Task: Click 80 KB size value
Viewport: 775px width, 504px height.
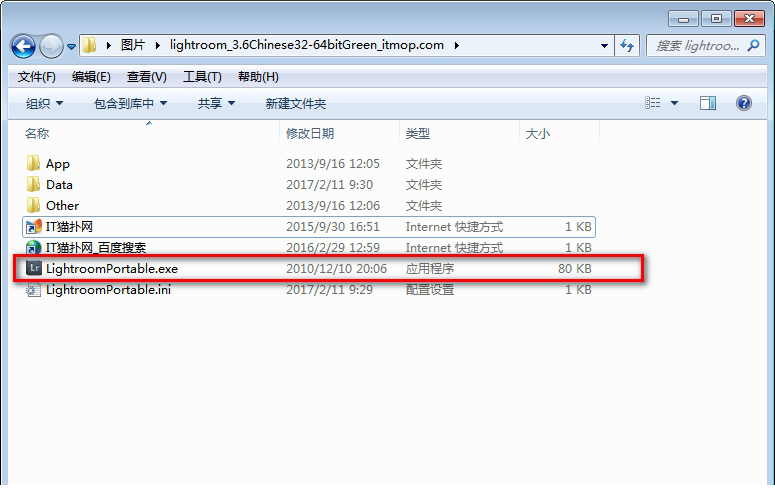Action: (574, 268)
